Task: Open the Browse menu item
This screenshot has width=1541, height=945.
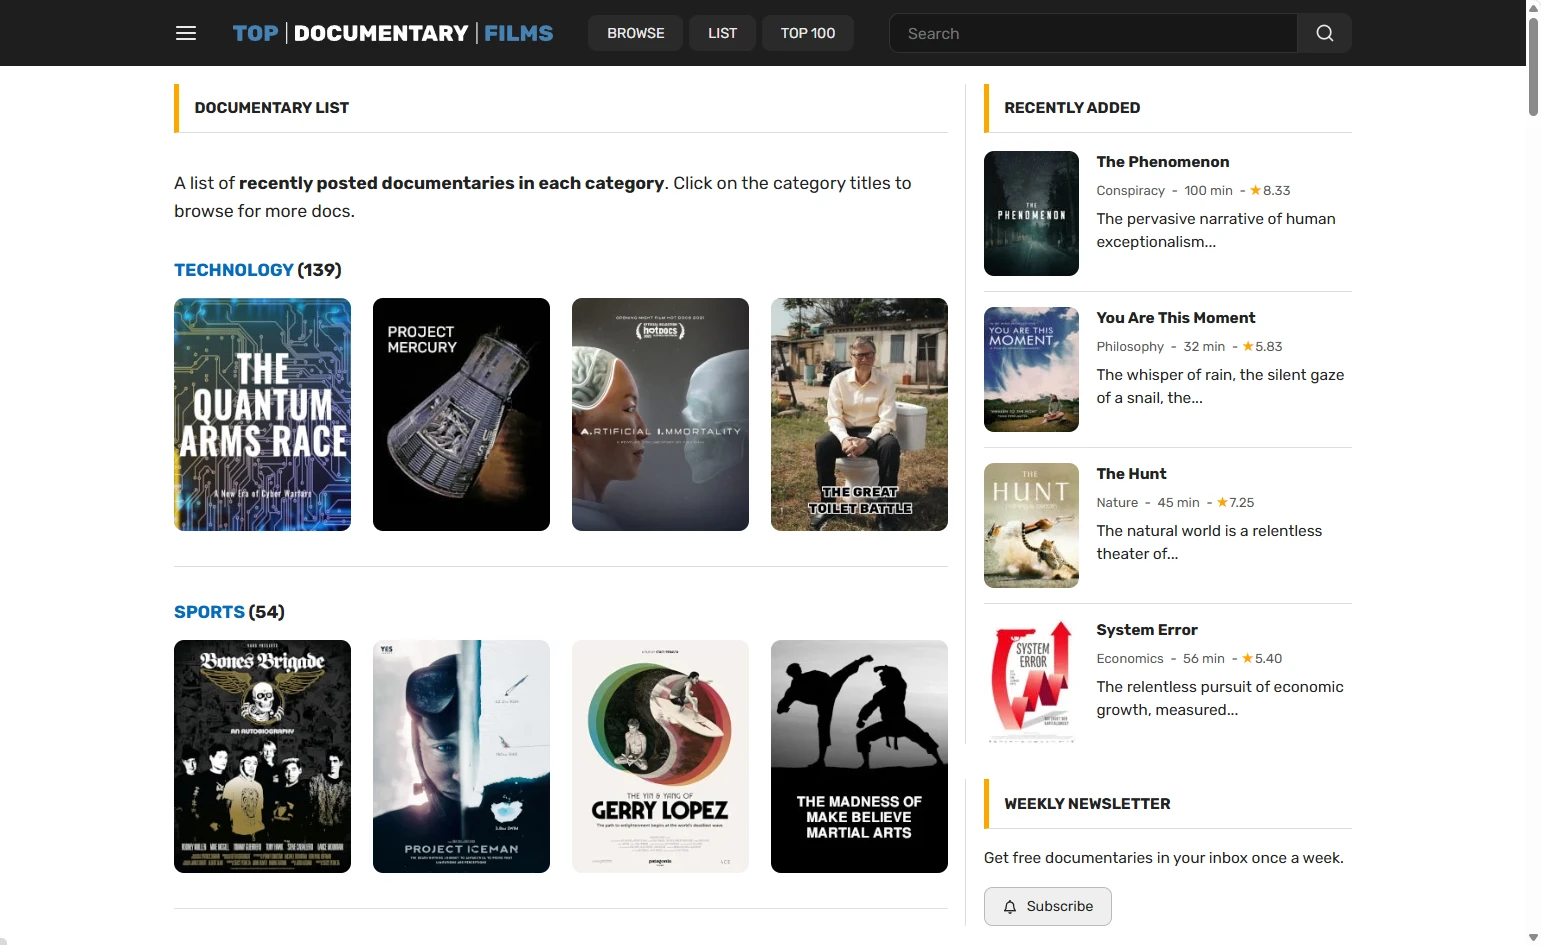Action: tap(635, 33)
